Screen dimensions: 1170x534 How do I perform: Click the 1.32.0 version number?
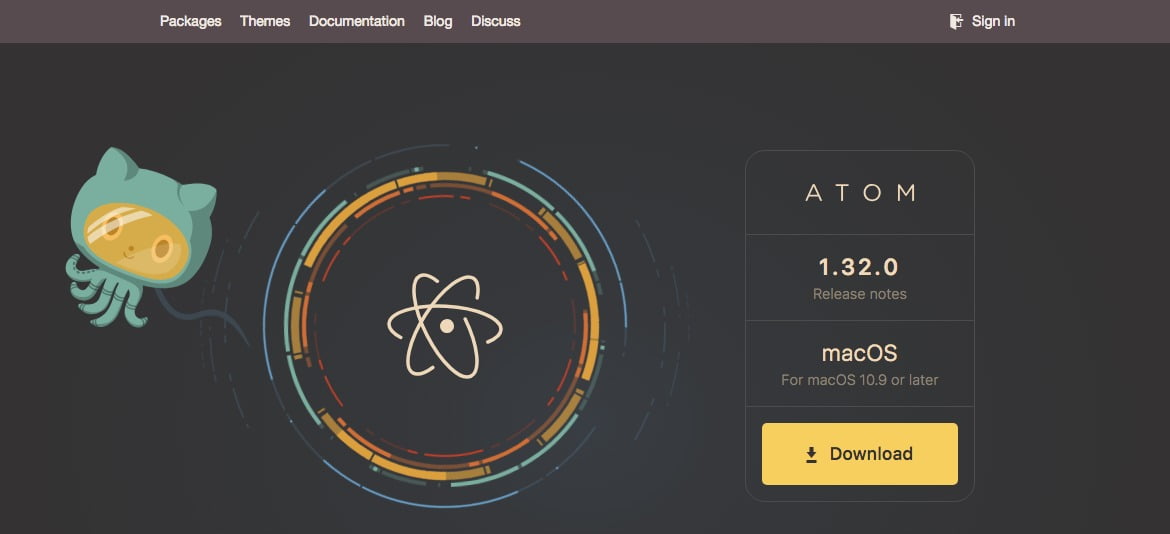pos(859,266)
